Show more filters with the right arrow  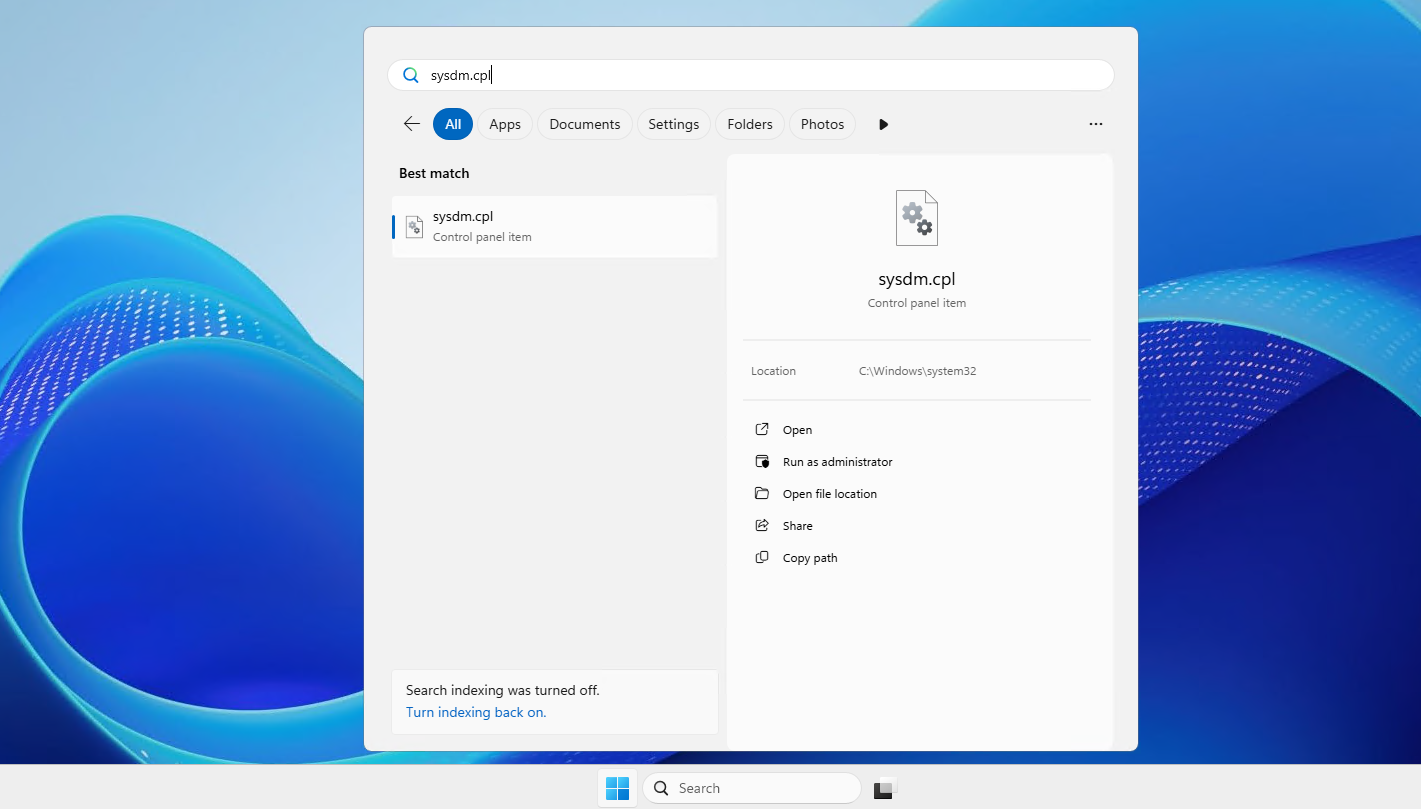point(883,124)
